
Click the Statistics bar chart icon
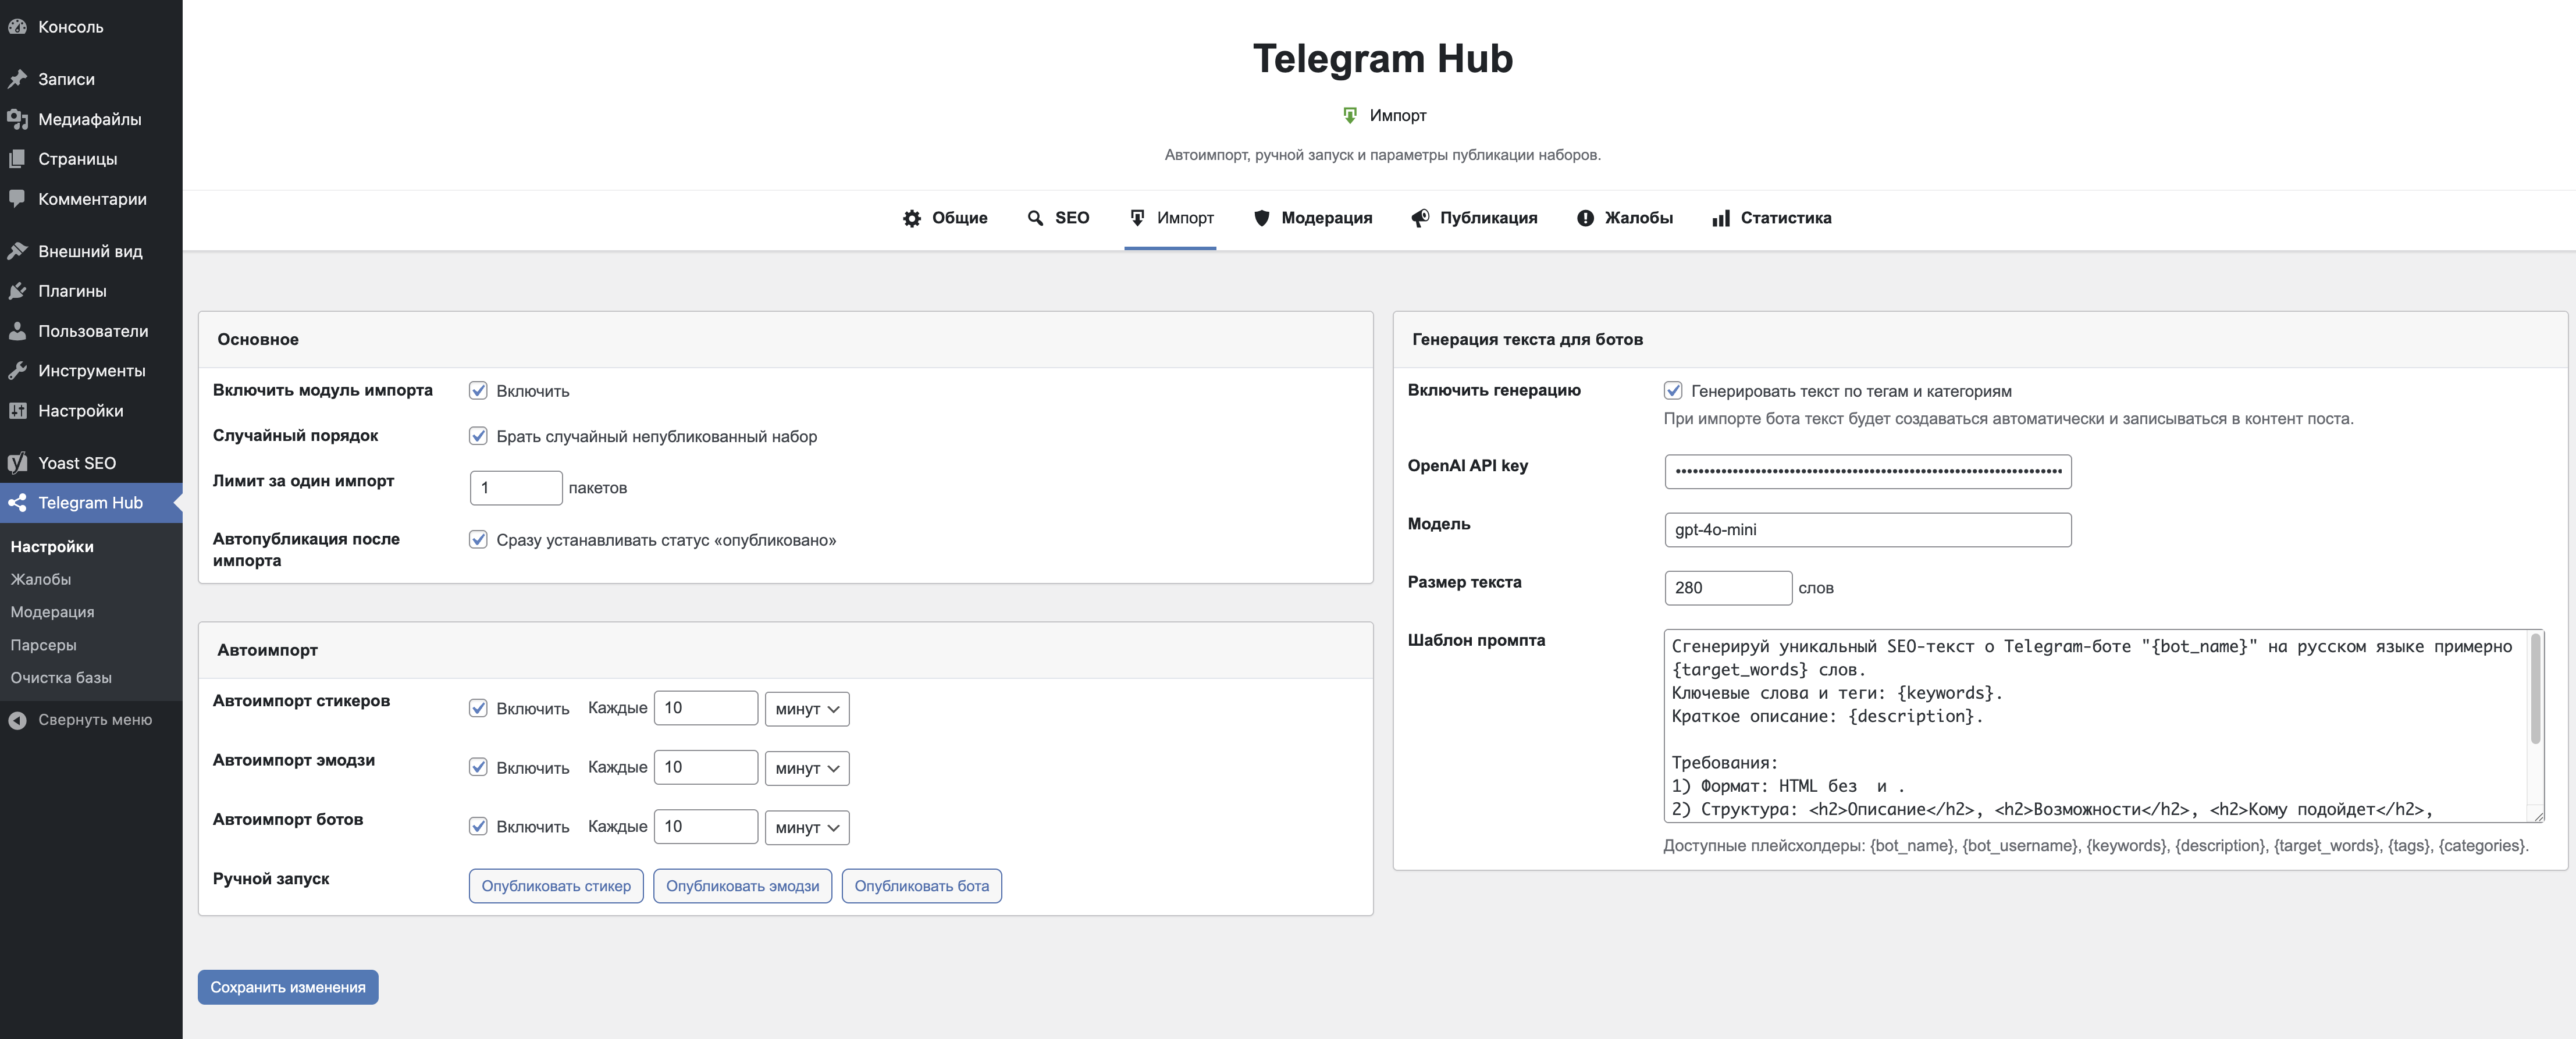point(1720,218)
